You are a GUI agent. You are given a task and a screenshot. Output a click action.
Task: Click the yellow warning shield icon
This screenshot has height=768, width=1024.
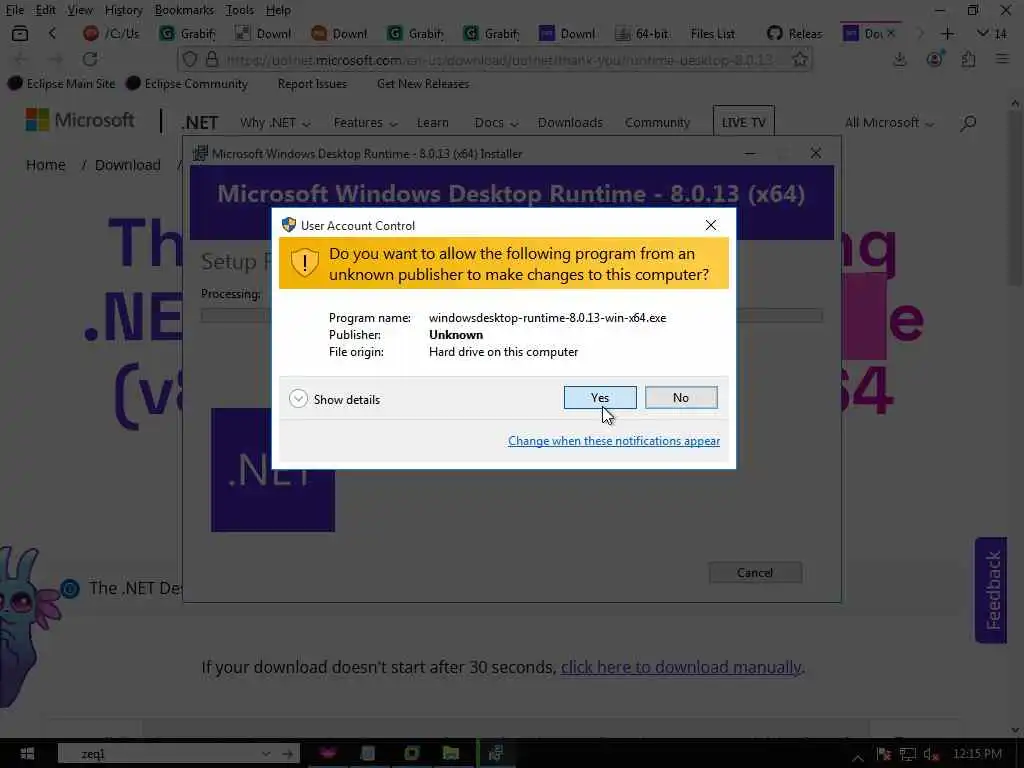(x=304, y=263)
